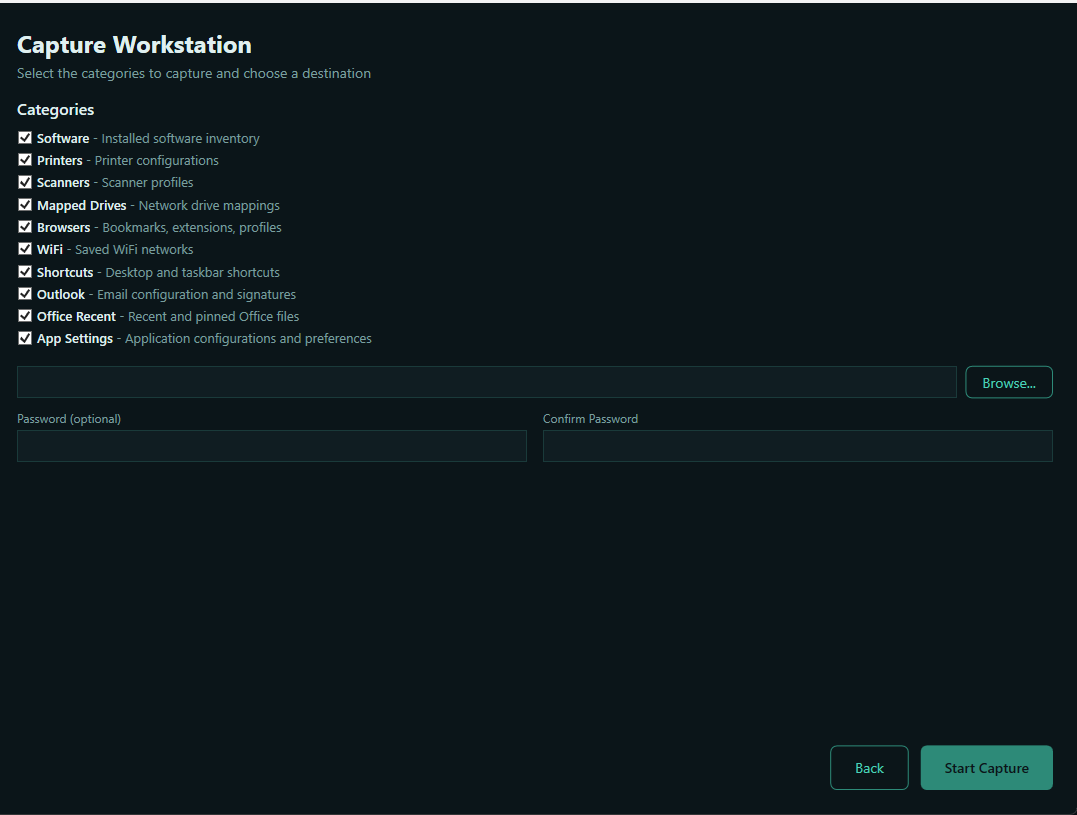1077x815 pixels.
Task: Deselect the Shortcuts checkbox
Action: [25, 272]
